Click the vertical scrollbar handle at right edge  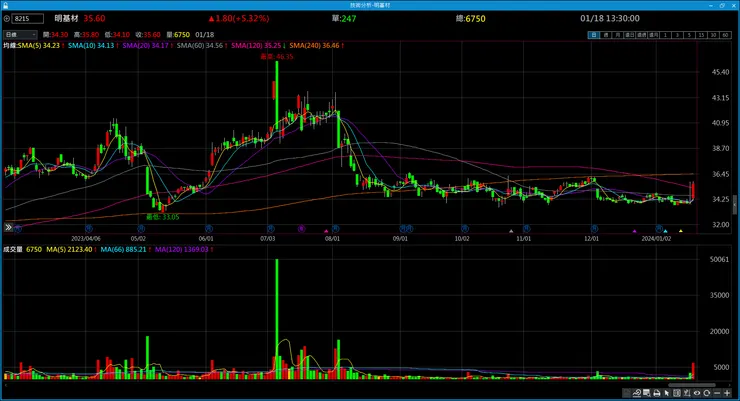(x=734, y=205)
